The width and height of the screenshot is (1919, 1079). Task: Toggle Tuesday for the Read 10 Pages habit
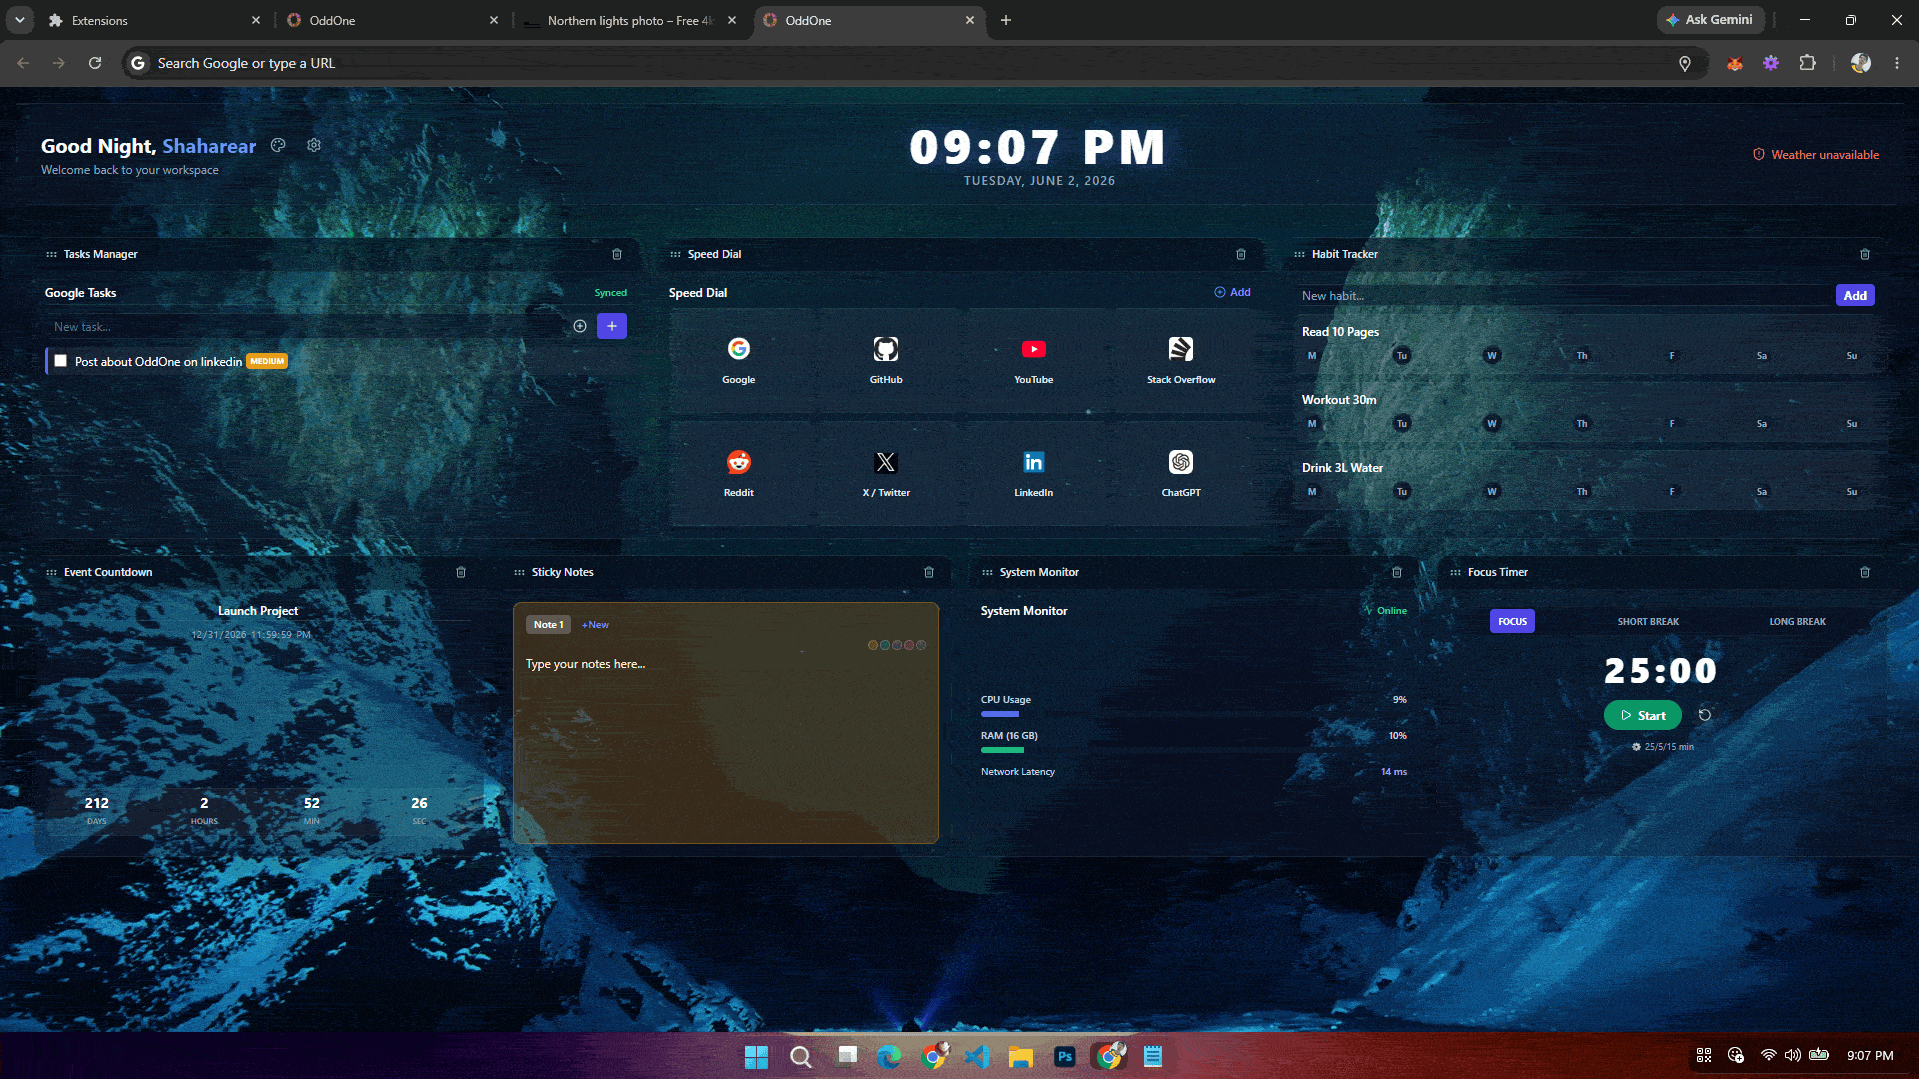click(x=1402, y=356)
